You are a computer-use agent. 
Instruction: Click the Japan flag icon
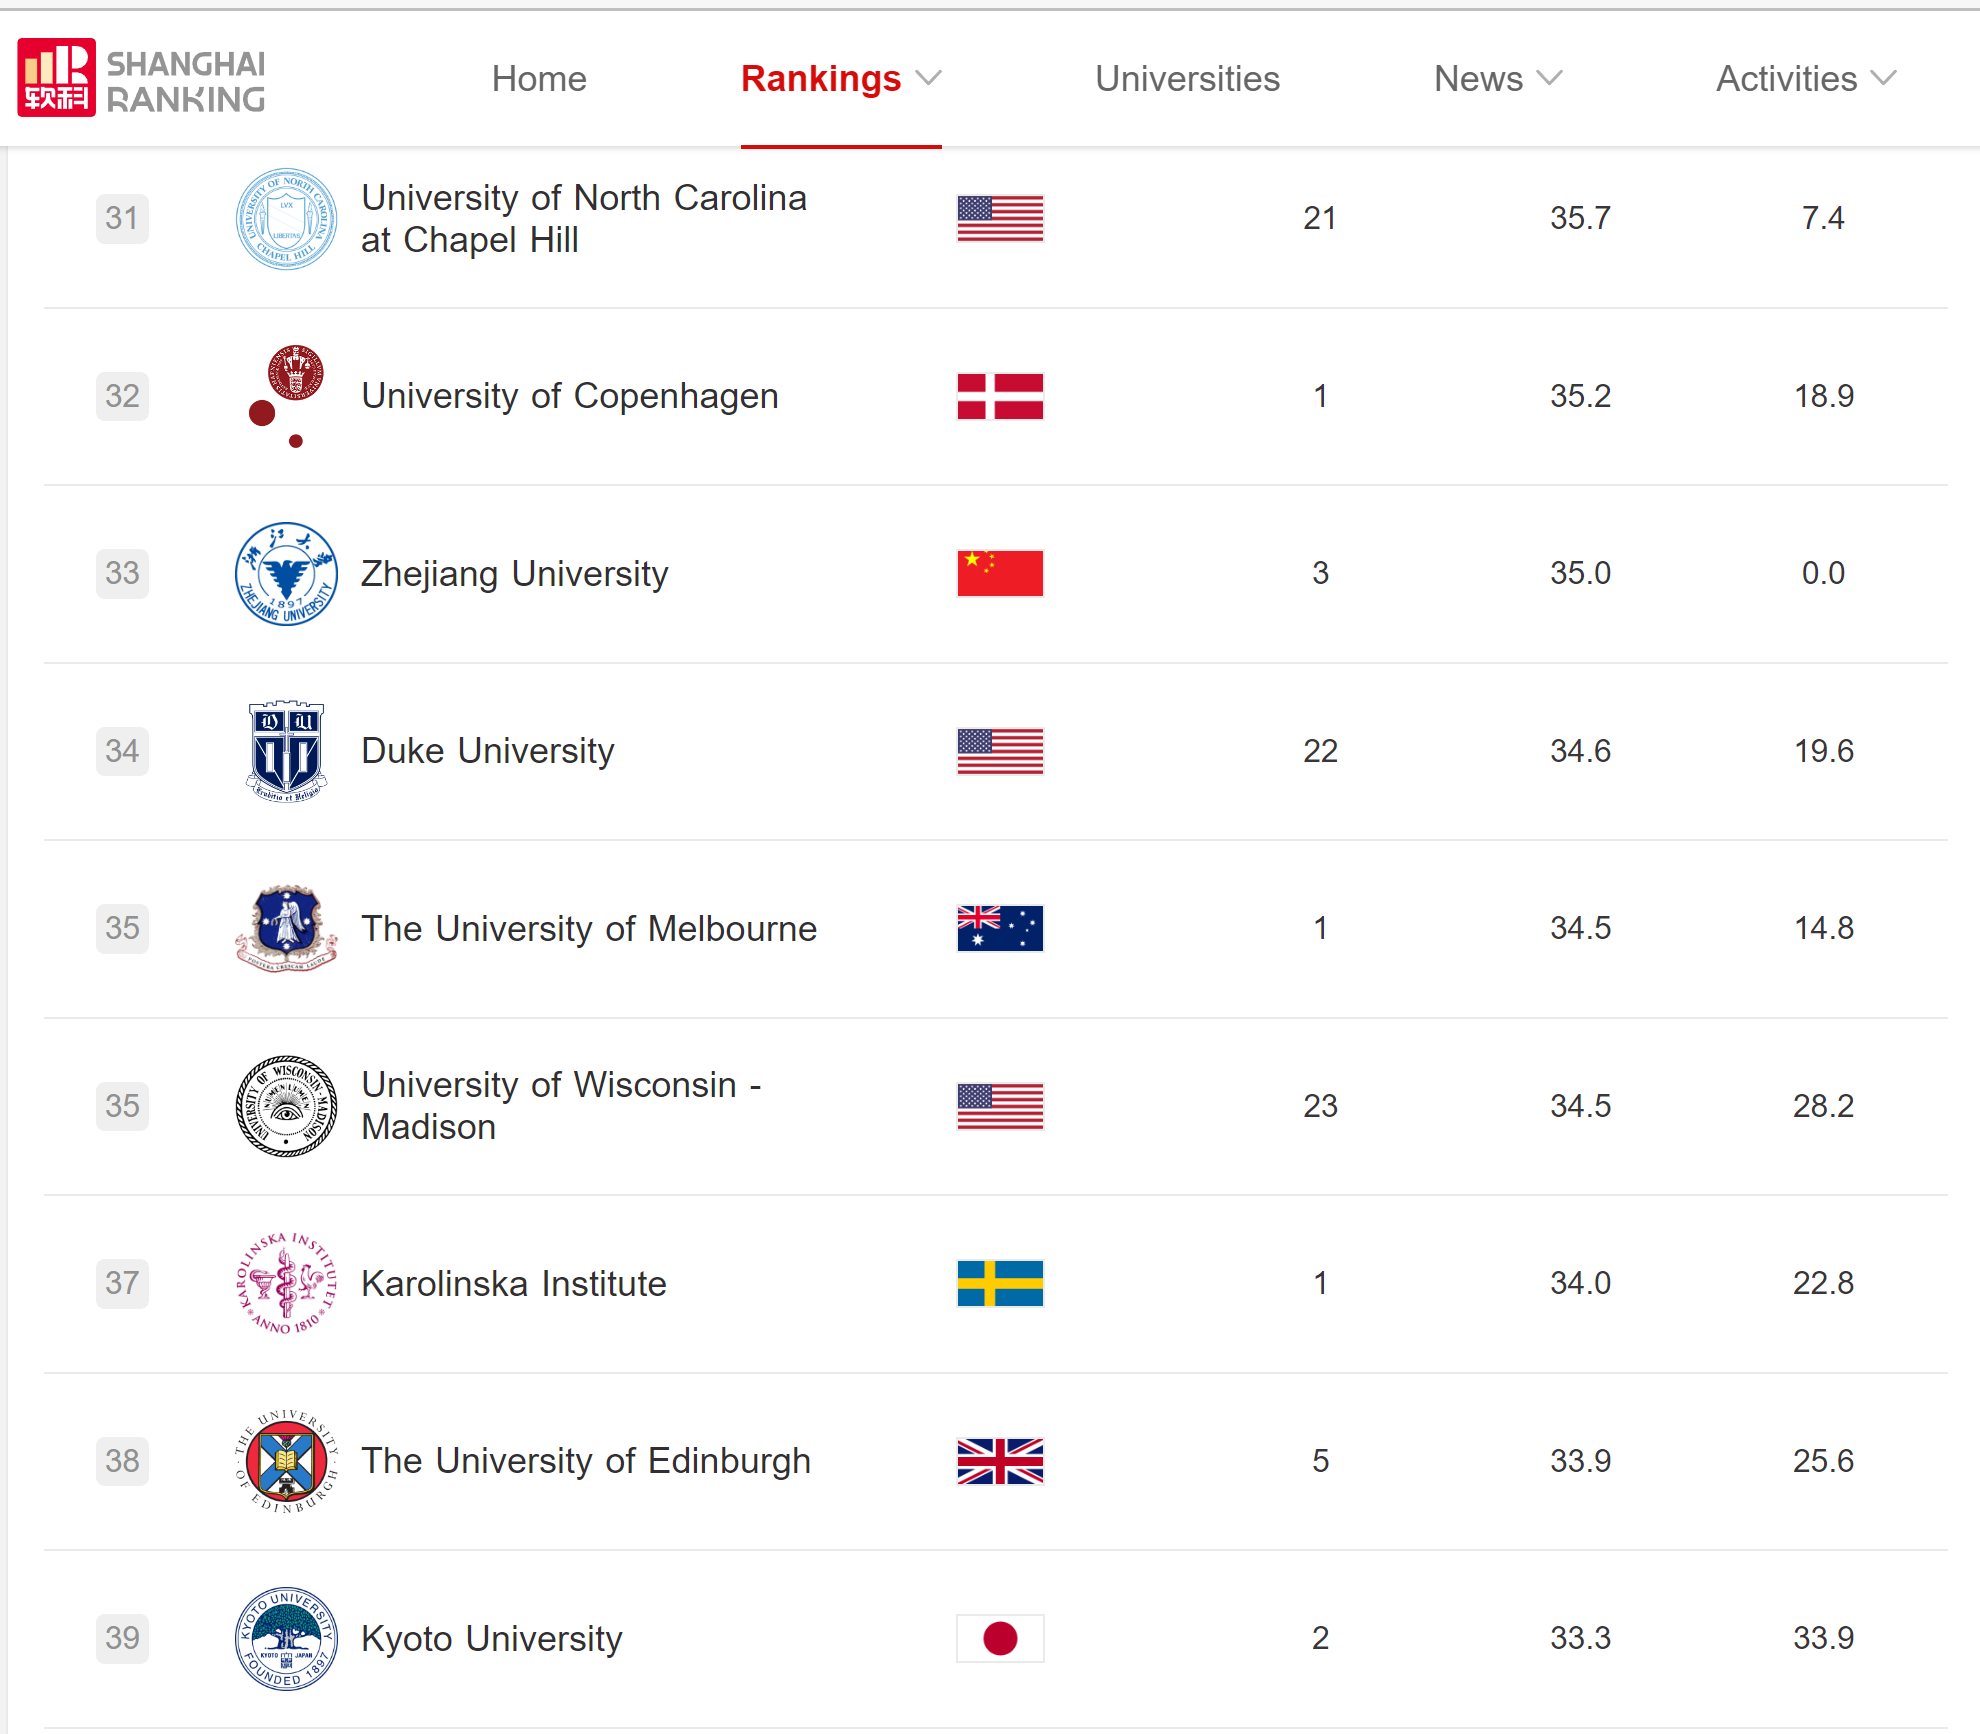pos(1000,1638)
